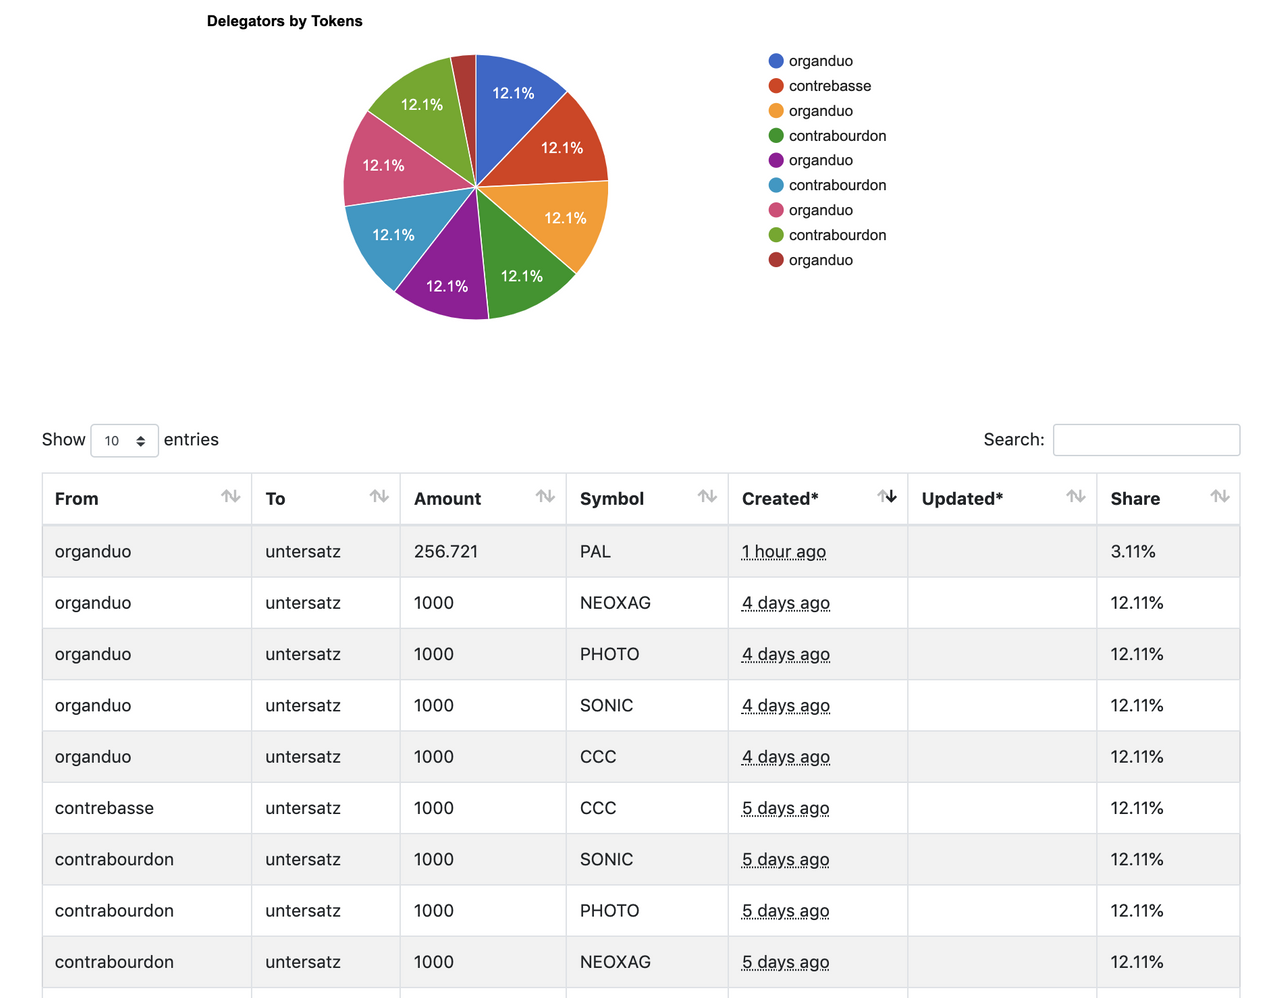
Task: Click '4 days ago' in organduo NEOXAG row
Action: point(786,603)
